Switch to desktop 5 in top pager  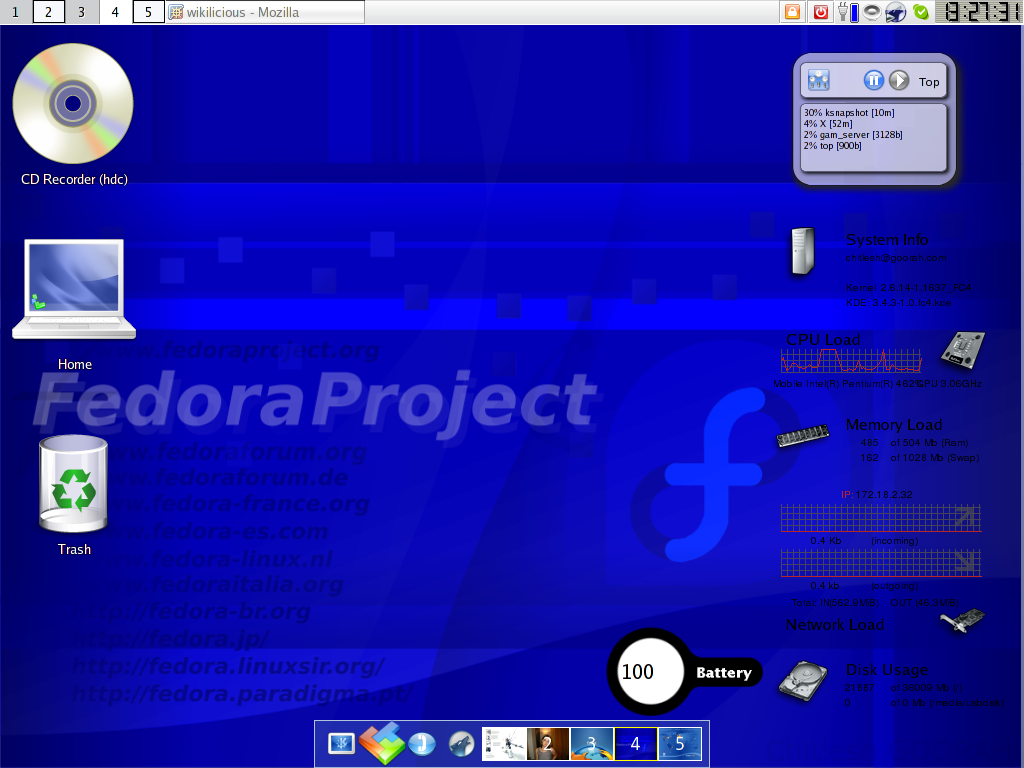click(148, 12)
